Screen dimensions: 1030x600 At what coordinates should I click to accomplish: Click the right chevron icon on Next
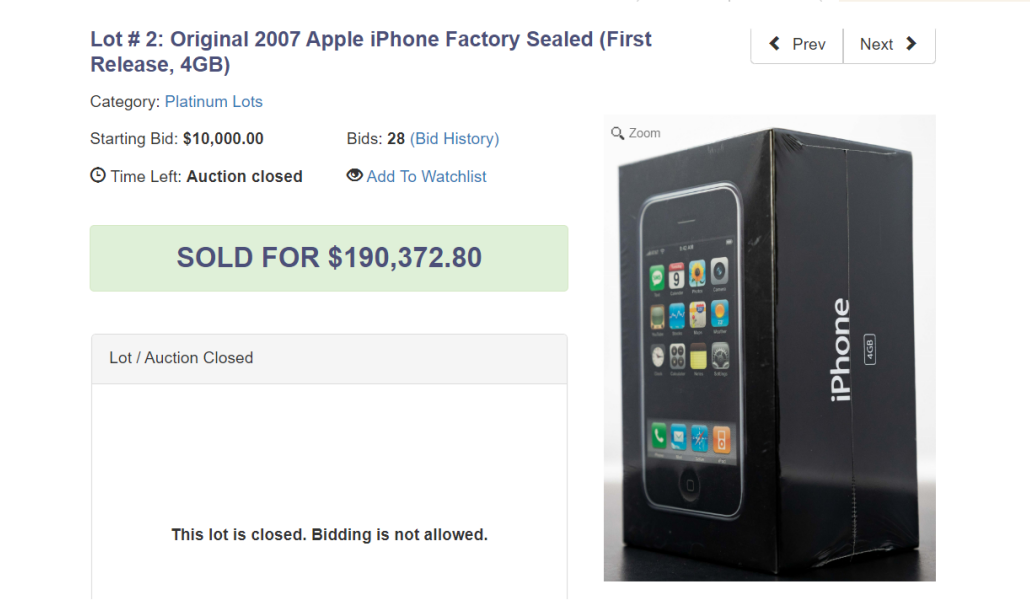(911, 44)
